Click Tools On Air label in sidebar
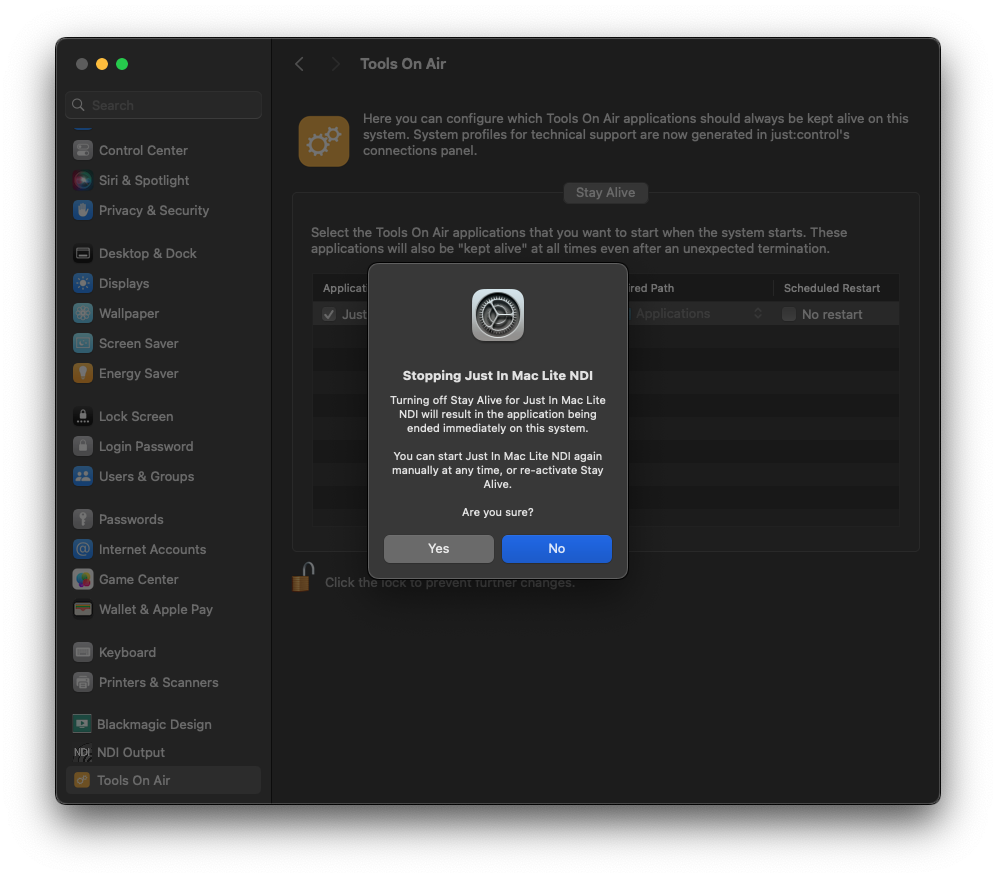996x878 pixels. [x=133, y=780]
